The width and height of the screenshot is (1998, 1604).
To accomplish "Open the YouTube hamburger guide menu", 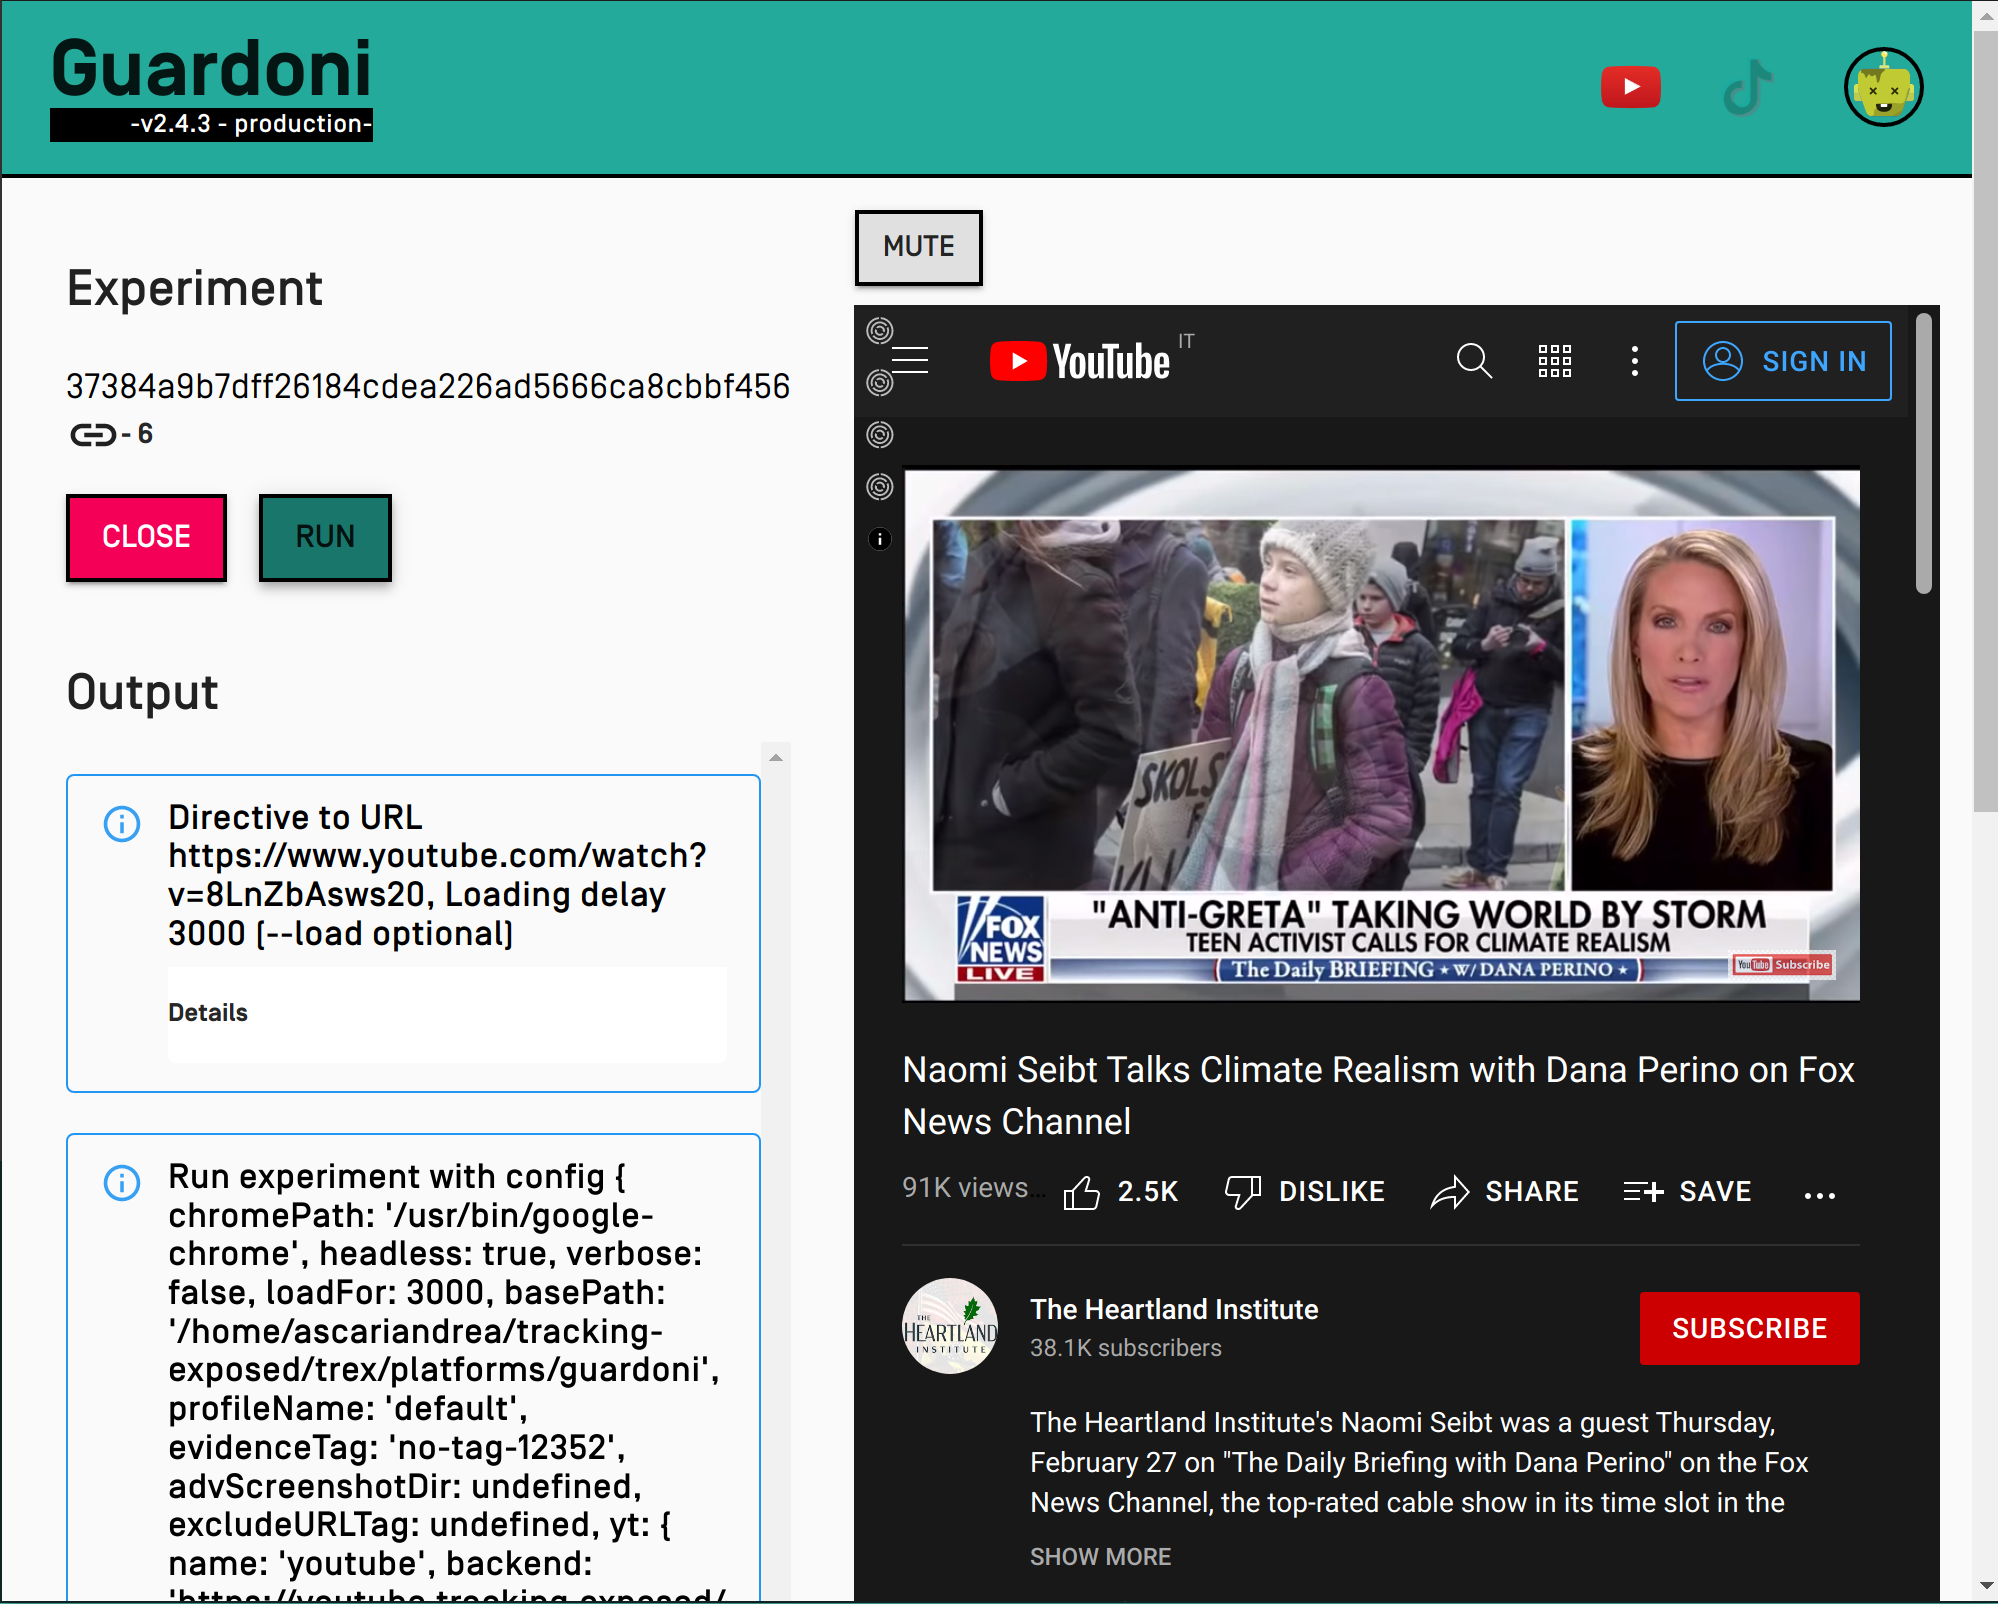I will pyautogui.click(x=910, y=360).
